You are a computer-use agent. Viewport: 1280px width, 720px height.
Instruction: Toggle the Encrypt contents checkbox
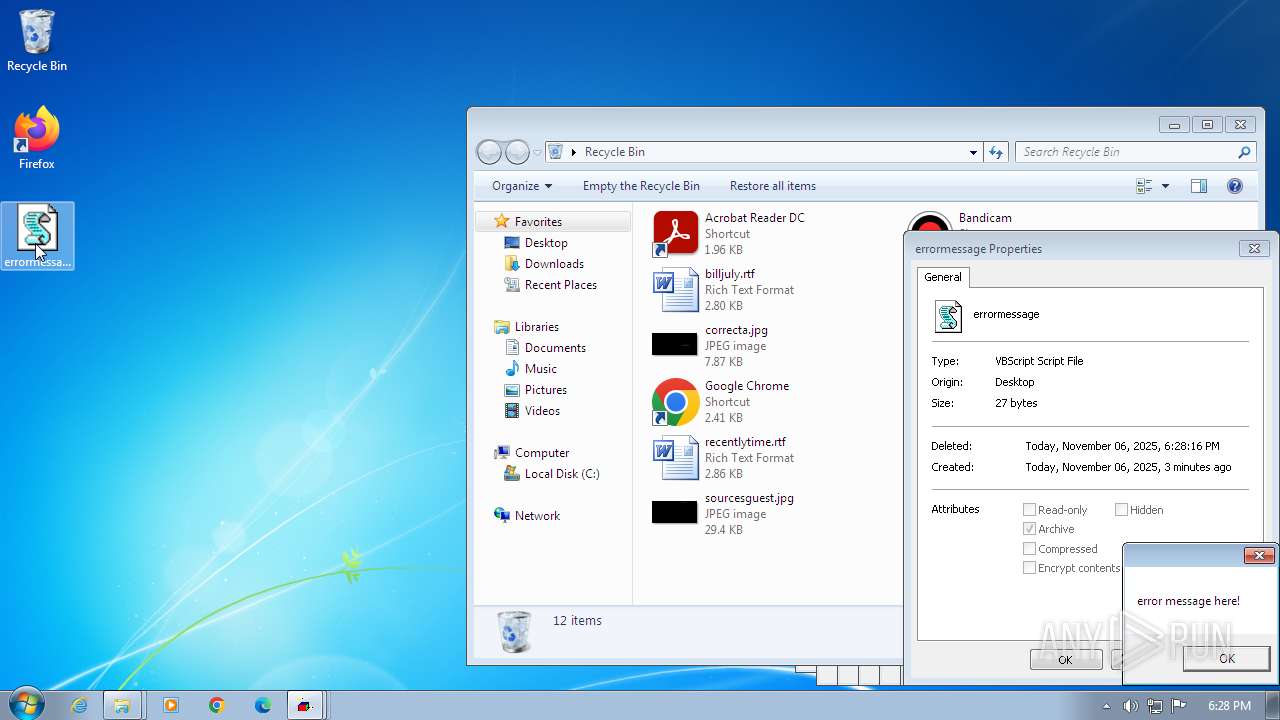pos(1029,568)
